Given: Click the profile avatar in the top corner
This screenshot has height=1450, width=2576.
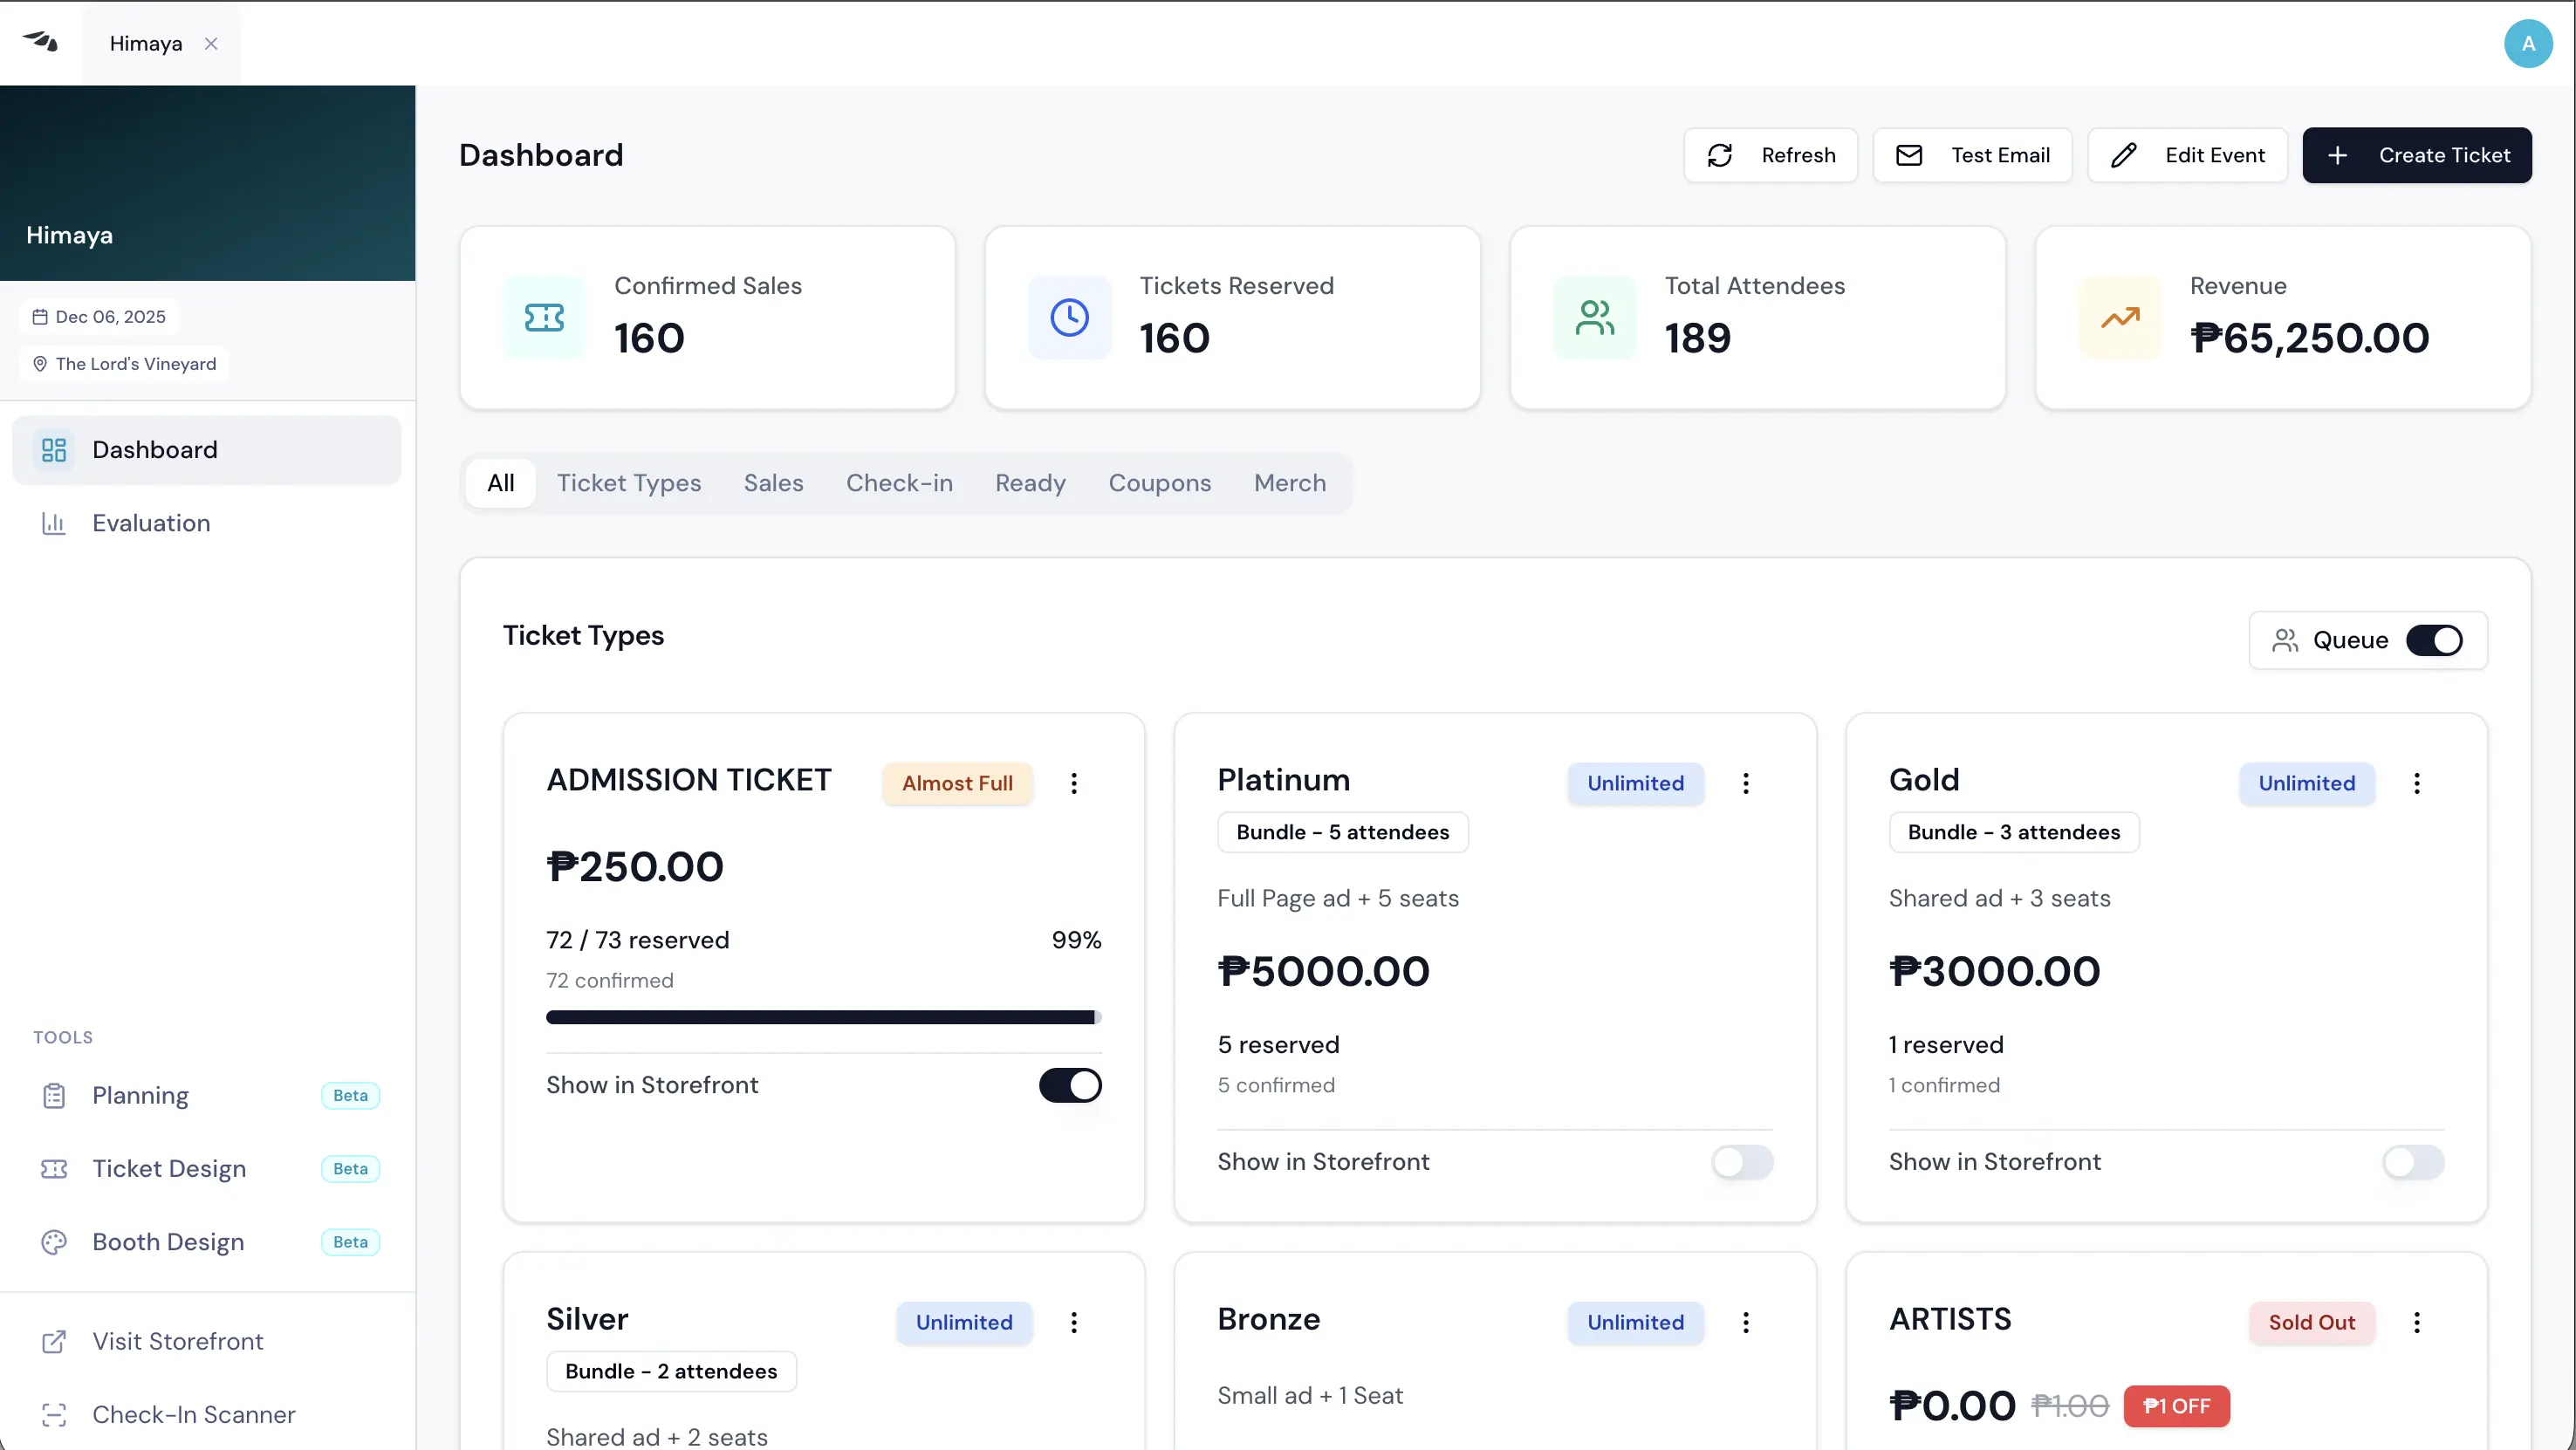Looking at the screenshot, I should point(2528,43).
